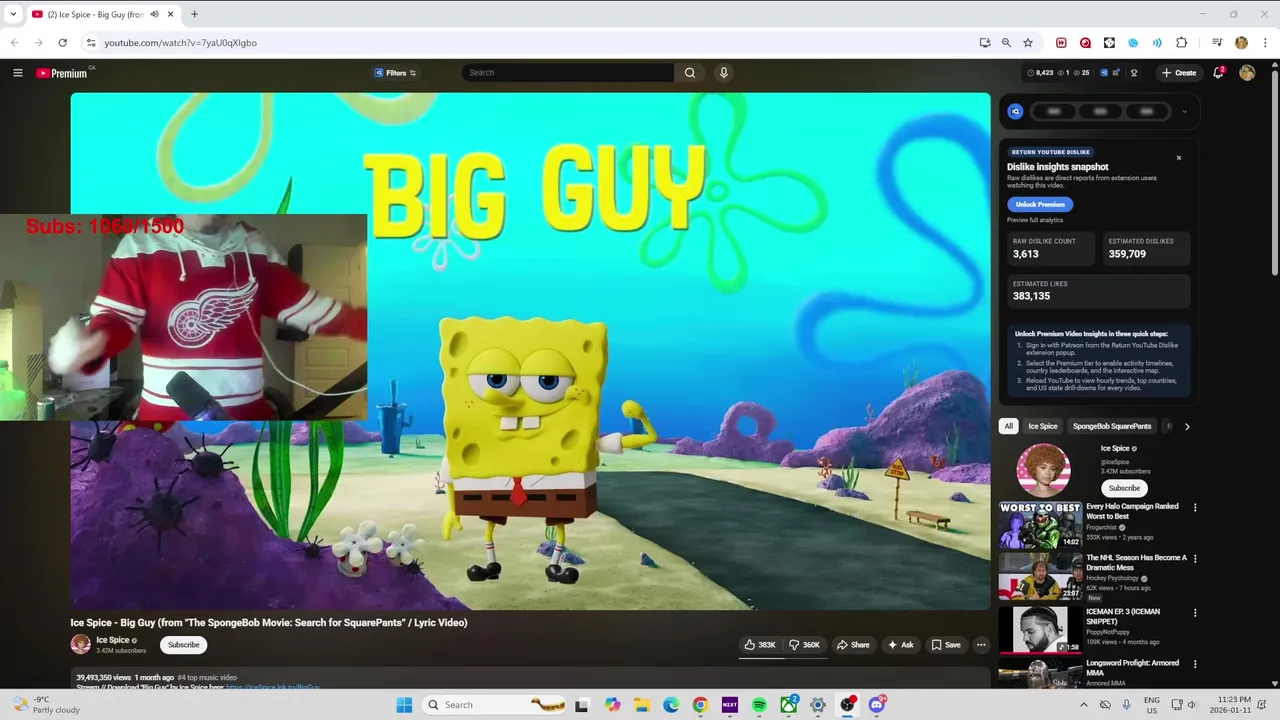
Task: Open The NHL Season Has Become video title
Action: tap(1136, 562)
